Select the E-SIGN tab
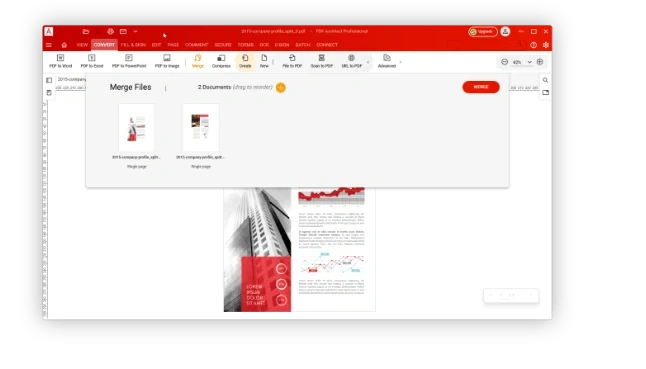This screenshot has width=646, height=369. (x=282, y=45)
